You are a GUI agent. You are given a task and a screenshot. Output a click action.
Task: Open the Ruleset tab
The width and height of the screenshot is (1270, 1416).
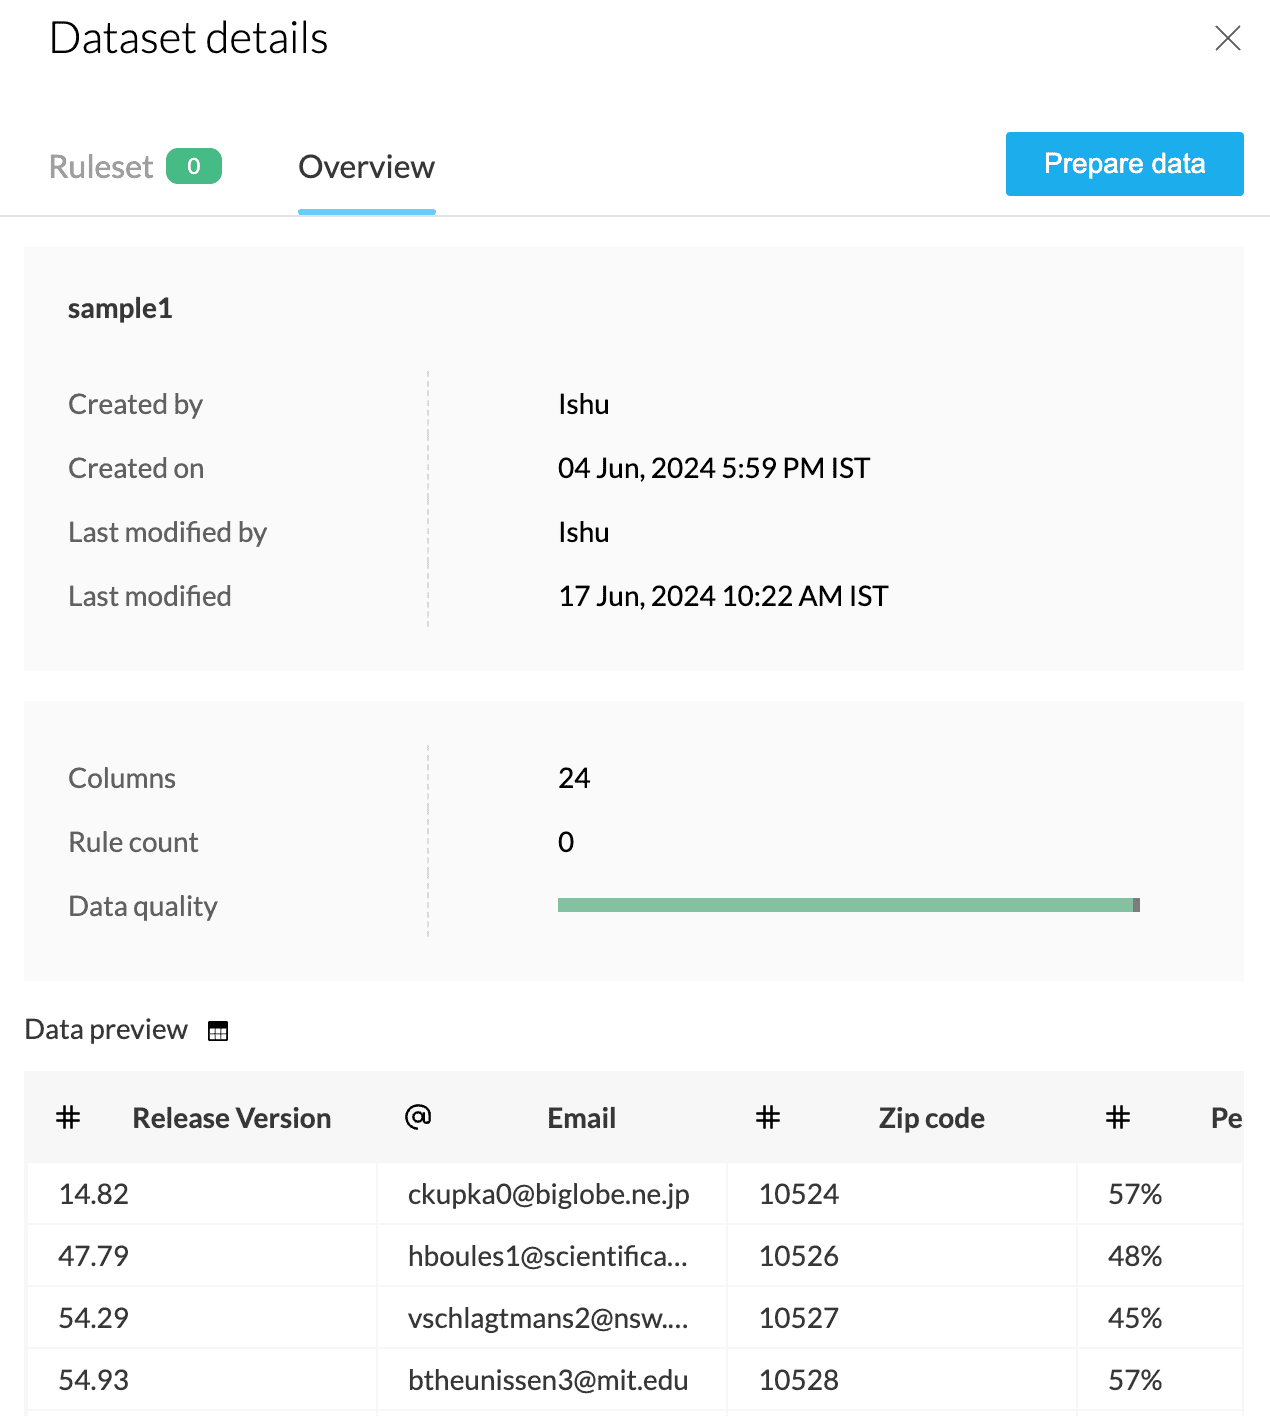click(102, 167)
